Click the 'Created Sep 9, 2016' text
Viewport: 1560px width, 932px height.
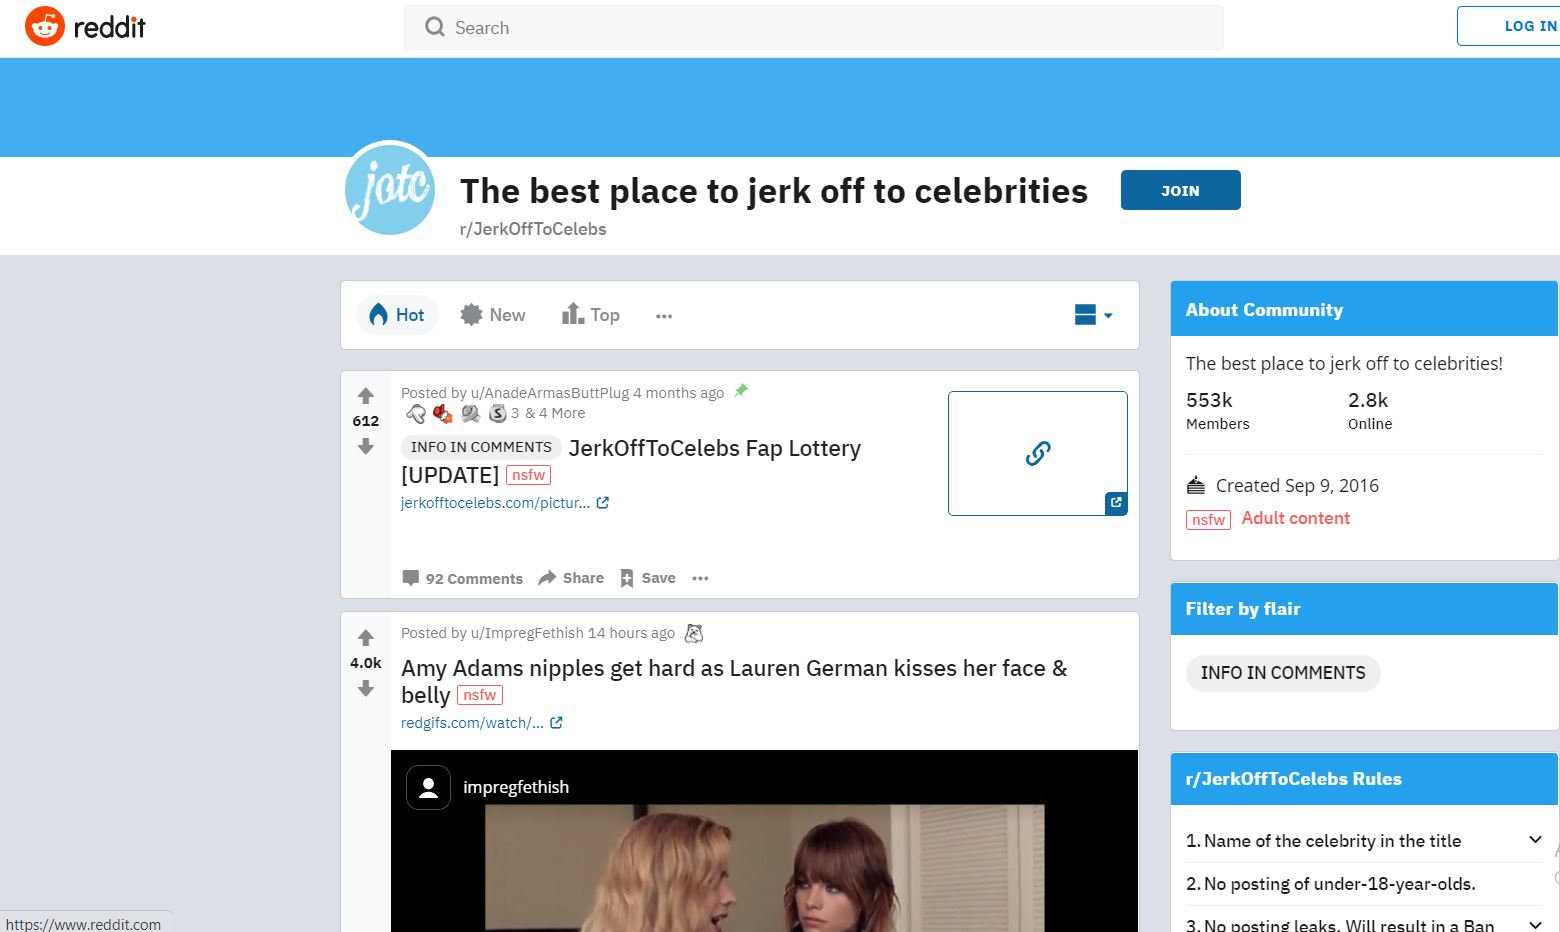1297,486
